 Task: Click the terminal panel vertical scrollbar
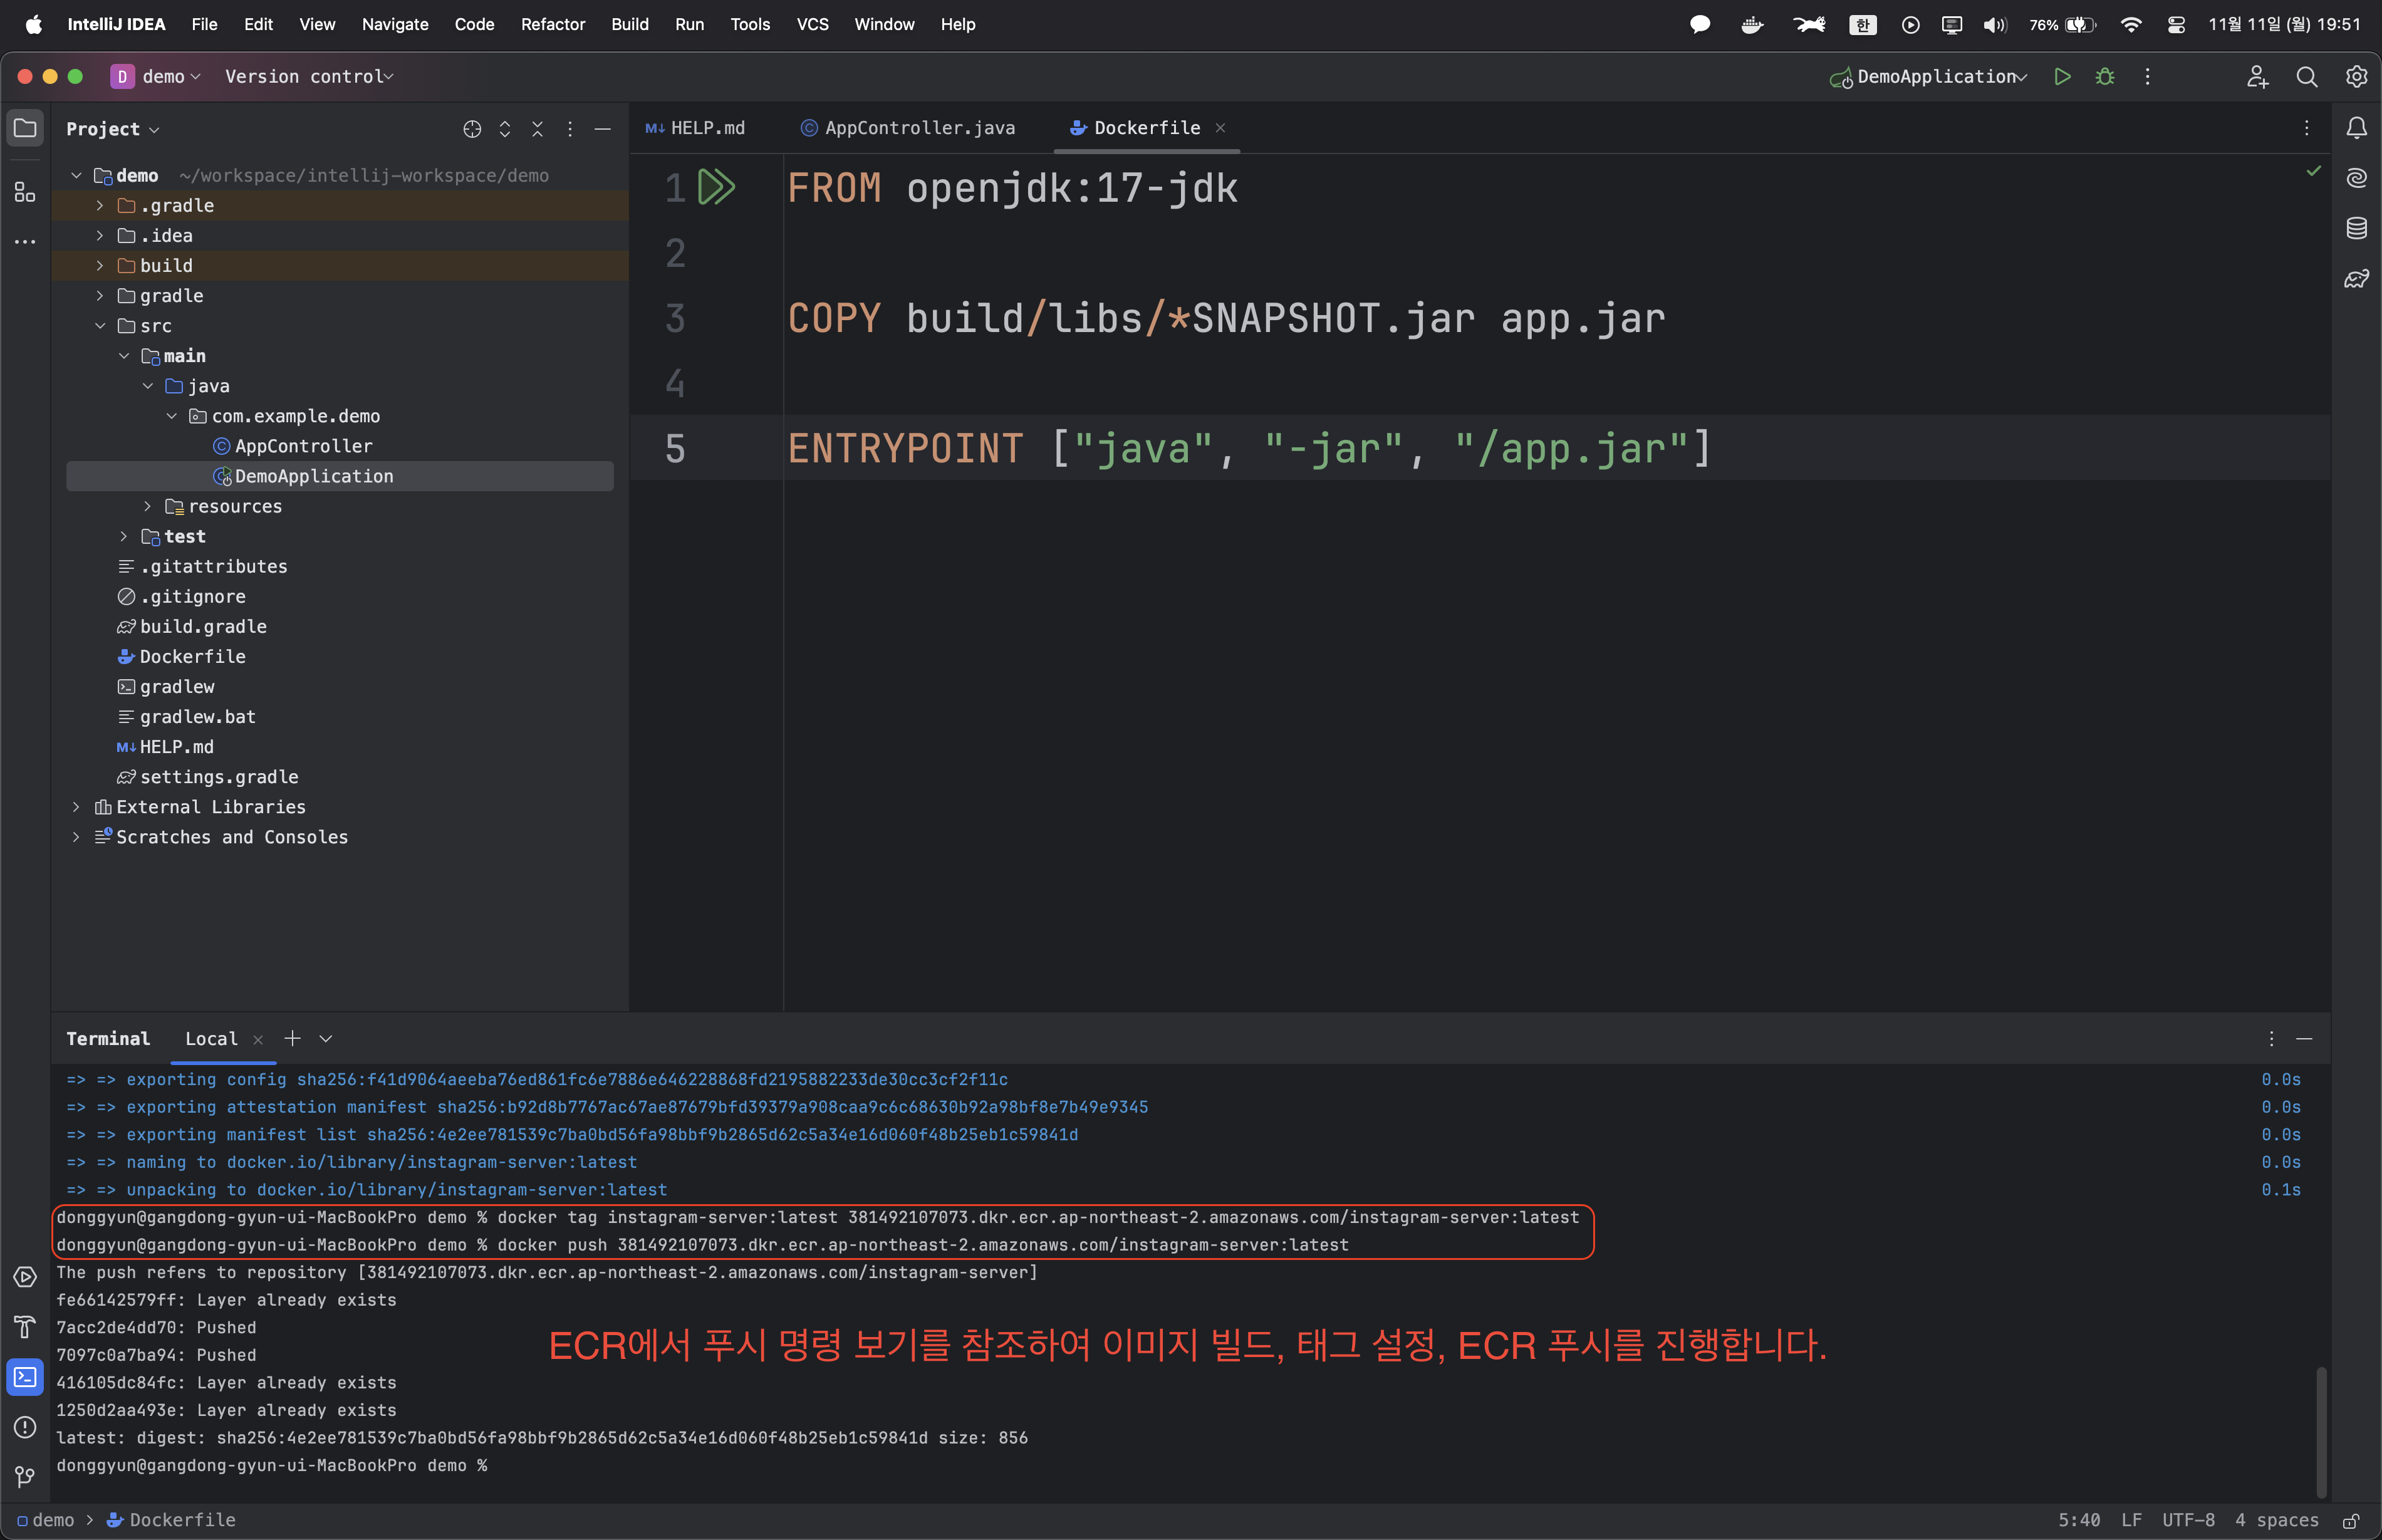point(2321,1430)
